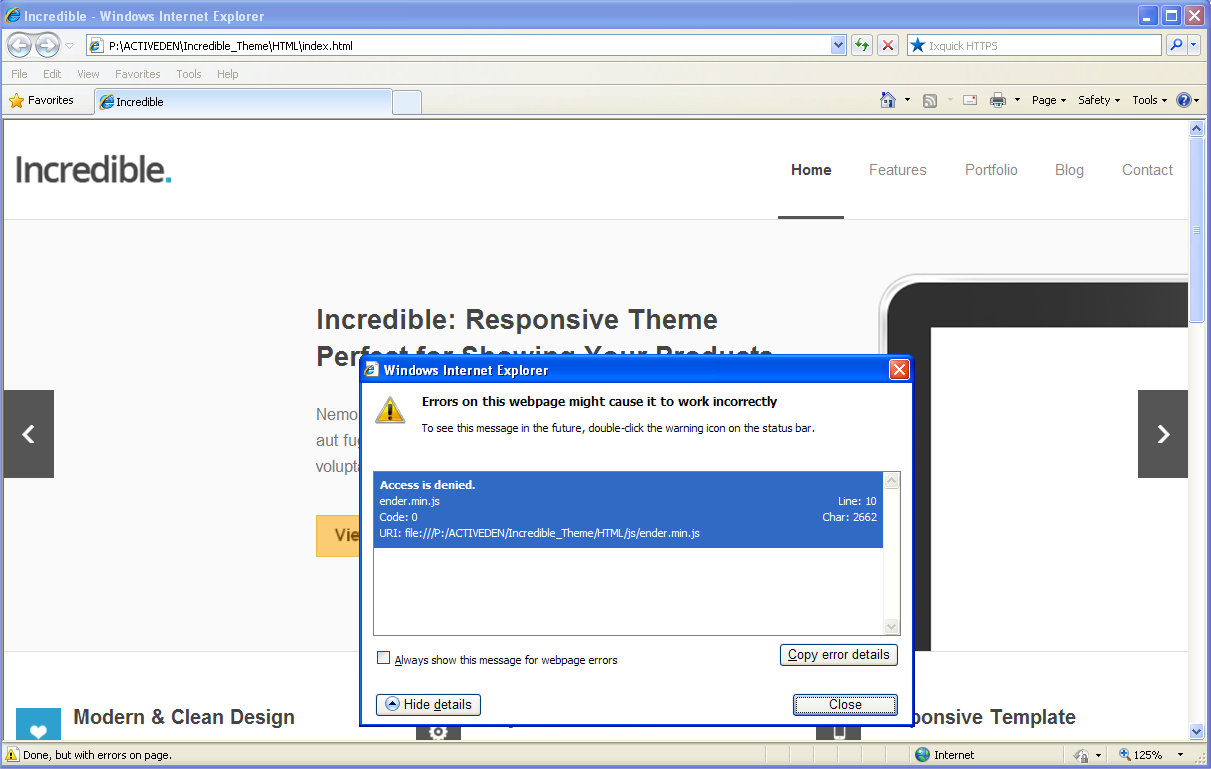Click the status bar warning icon
1211x769 pixels.
(x=12, y=755)
